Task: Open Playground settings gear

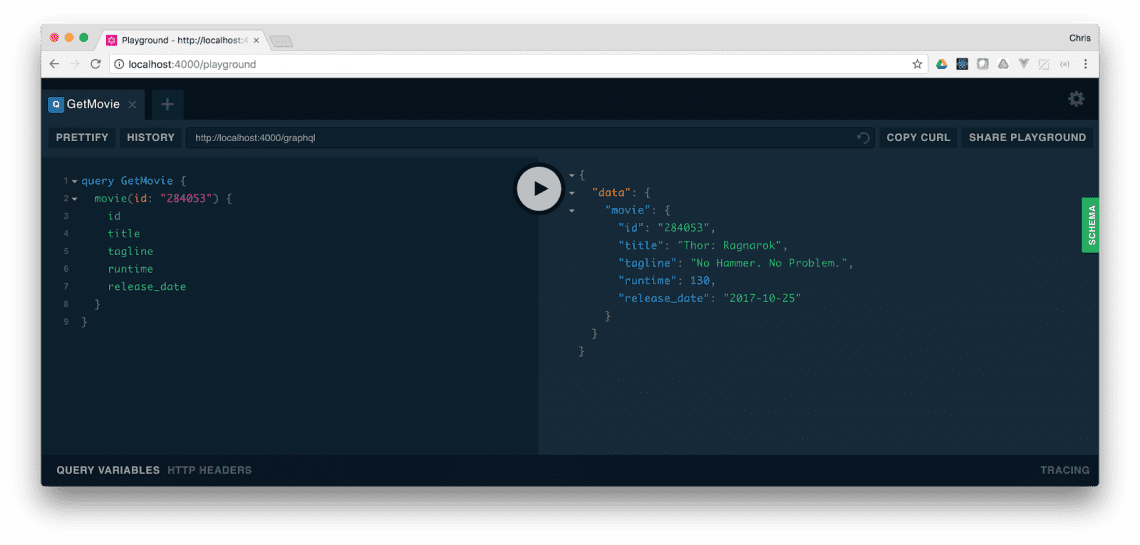Action: [x=1076, y=99]
